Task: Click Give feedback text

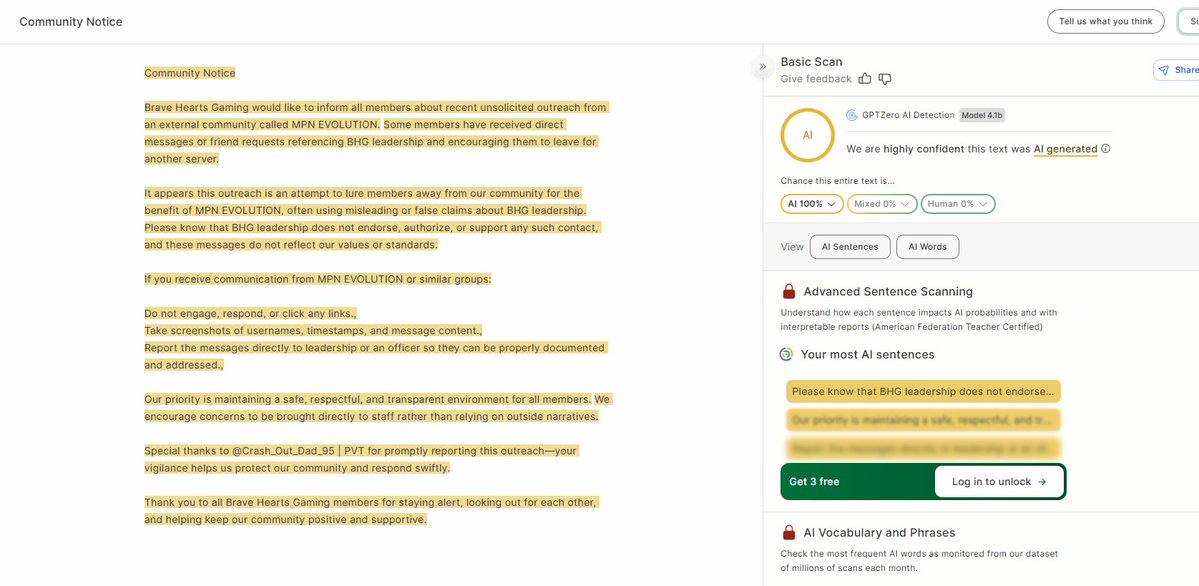Action: point(816,79)
